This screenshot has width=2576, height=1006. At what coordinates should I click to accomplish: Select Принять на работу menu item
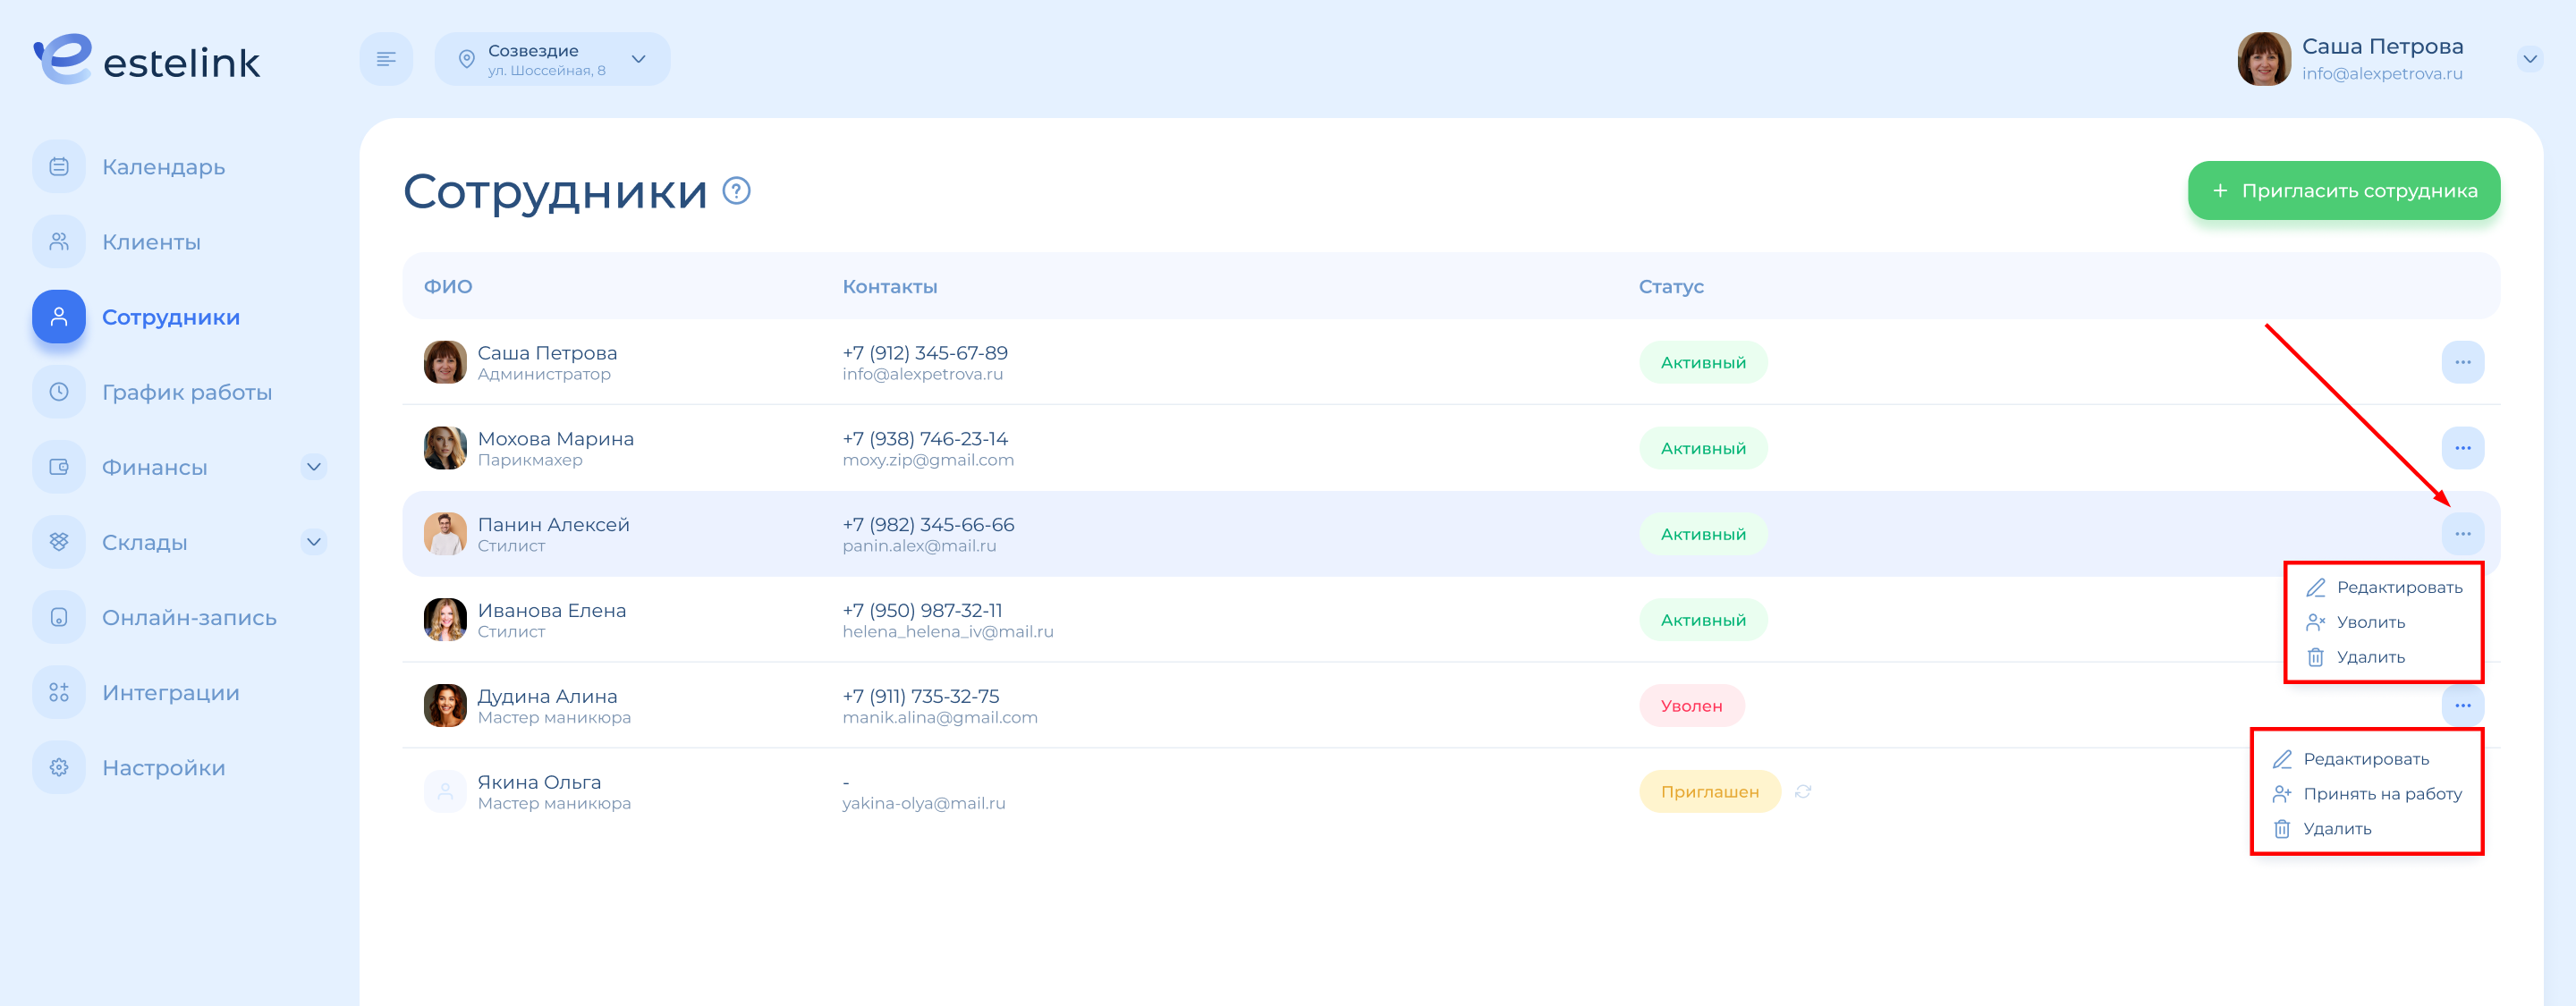coord(2367,794)
